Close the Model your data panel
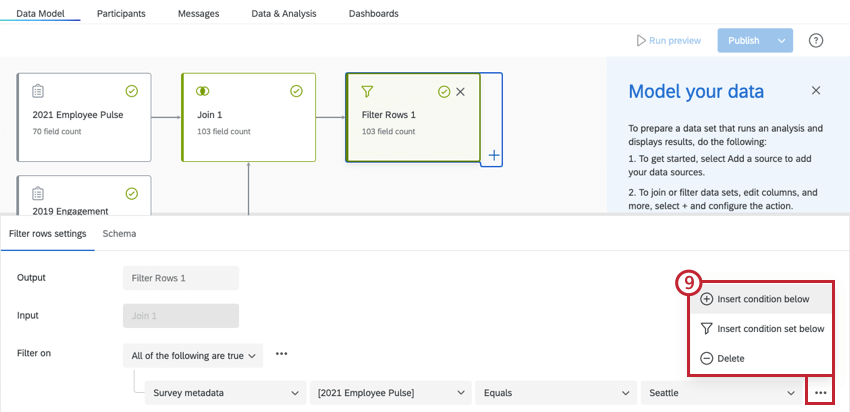The width and height of the screenshot is (850, 412). [x=815, y=91]
